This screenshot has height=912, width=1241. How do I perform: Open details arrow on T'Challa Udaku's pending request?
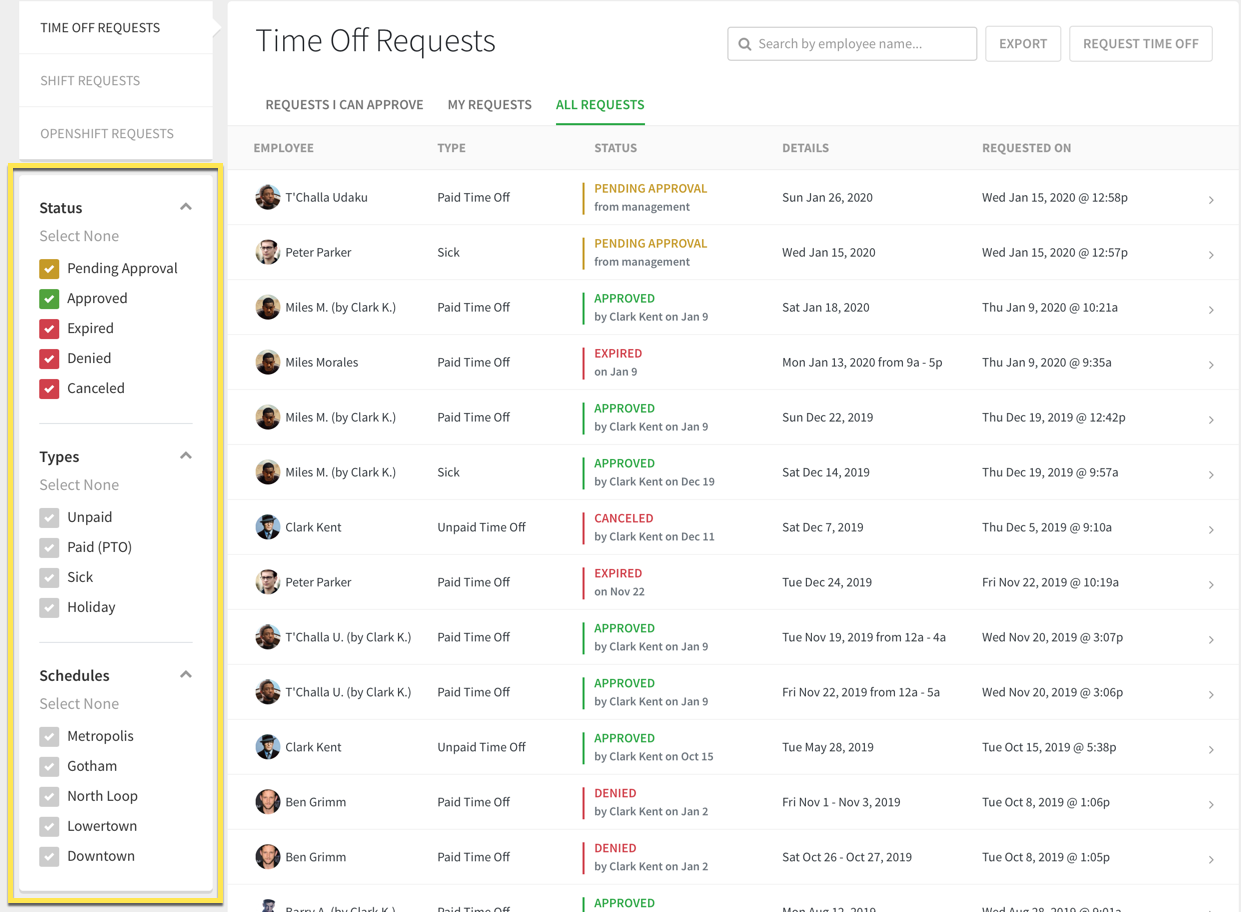tap(1211, 197)
